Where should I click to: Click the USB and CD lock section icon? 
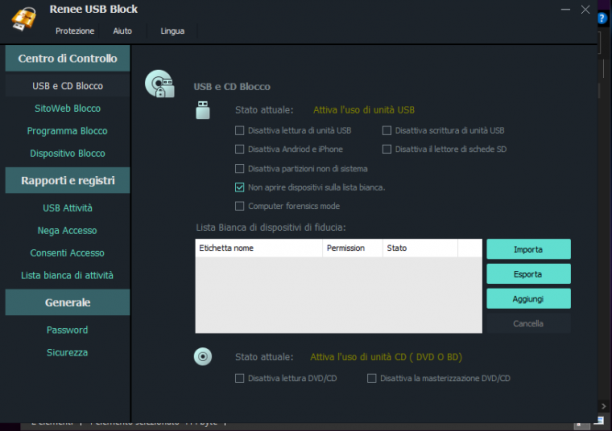[x=160, y=84]
